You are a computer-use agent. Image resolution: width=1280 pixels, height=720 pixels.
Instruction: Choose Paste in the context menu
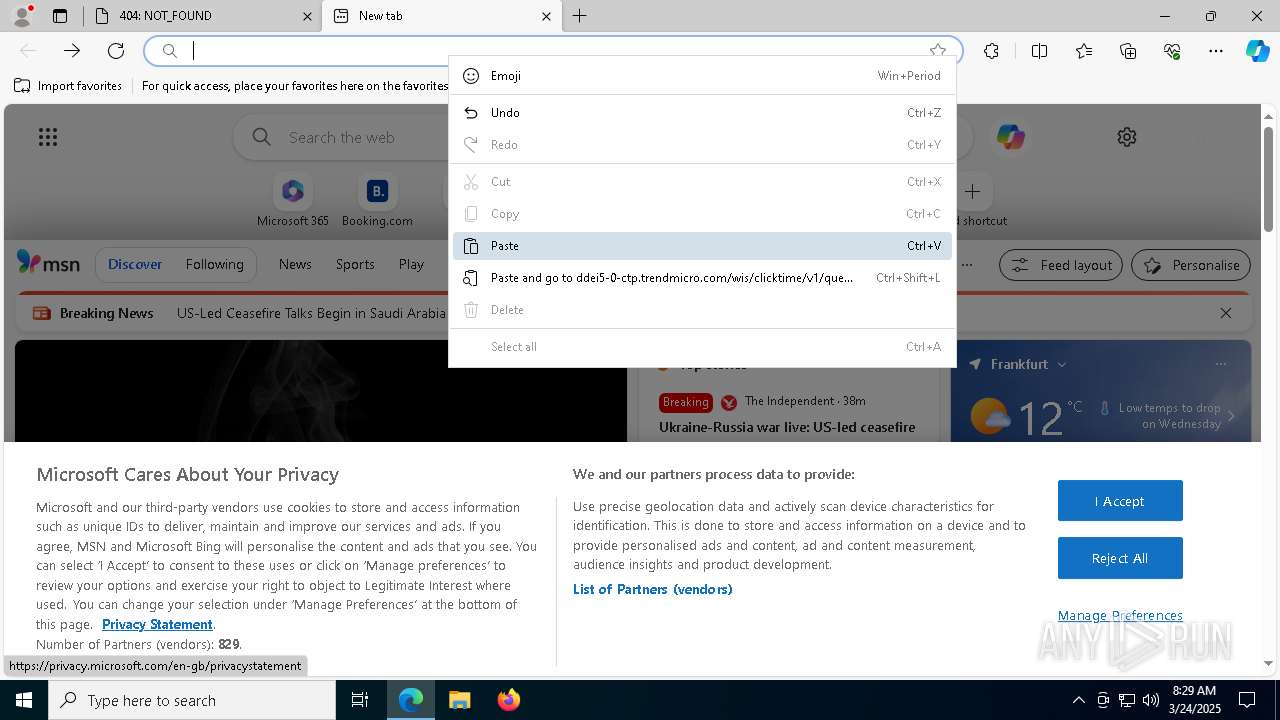[x=702, y=246]
